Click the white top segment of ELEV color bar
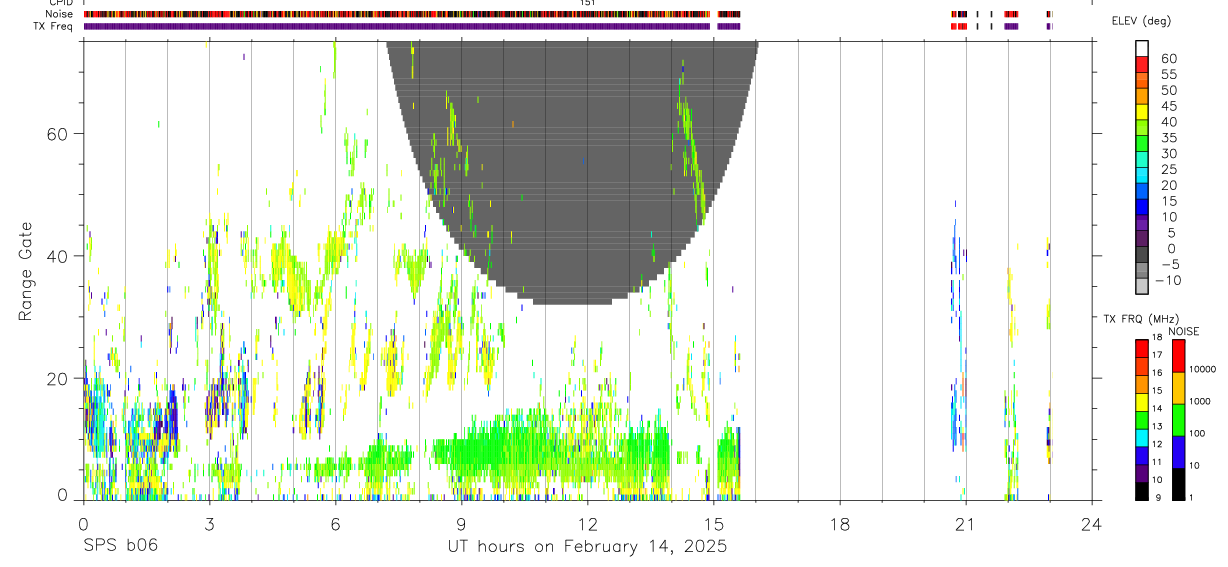Screen dimensions: 1228x567 pos(1142,48)
